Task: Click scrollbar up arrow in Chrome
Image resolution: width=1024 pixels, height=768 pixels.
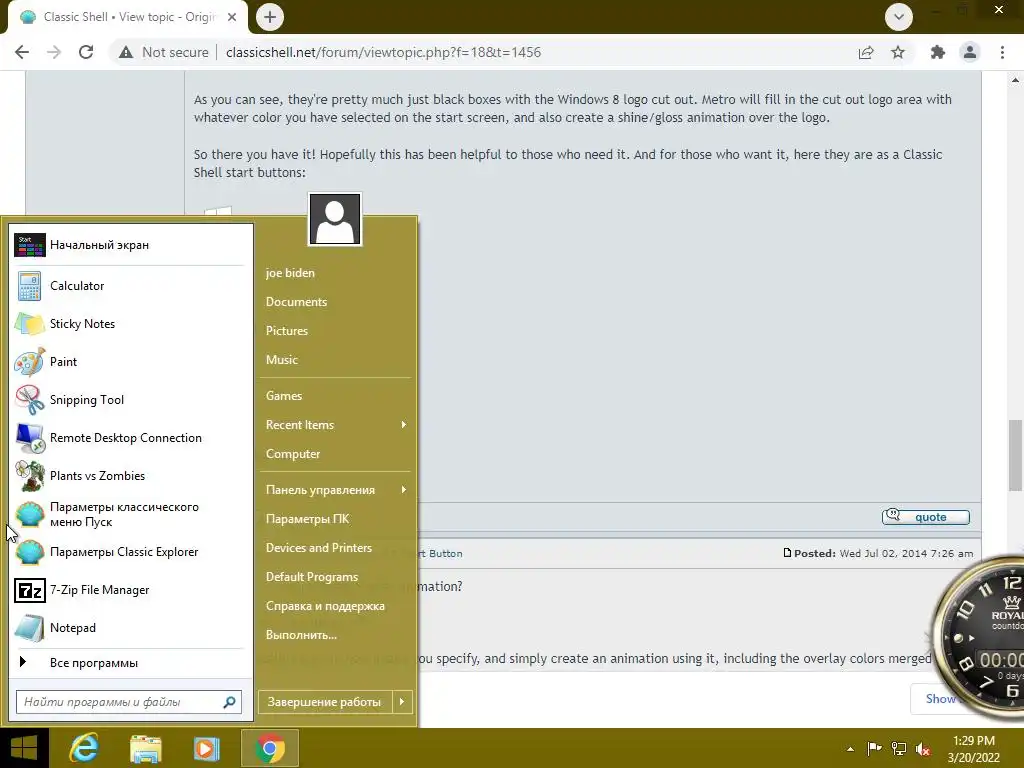Action: click(x=1015, y=80)
